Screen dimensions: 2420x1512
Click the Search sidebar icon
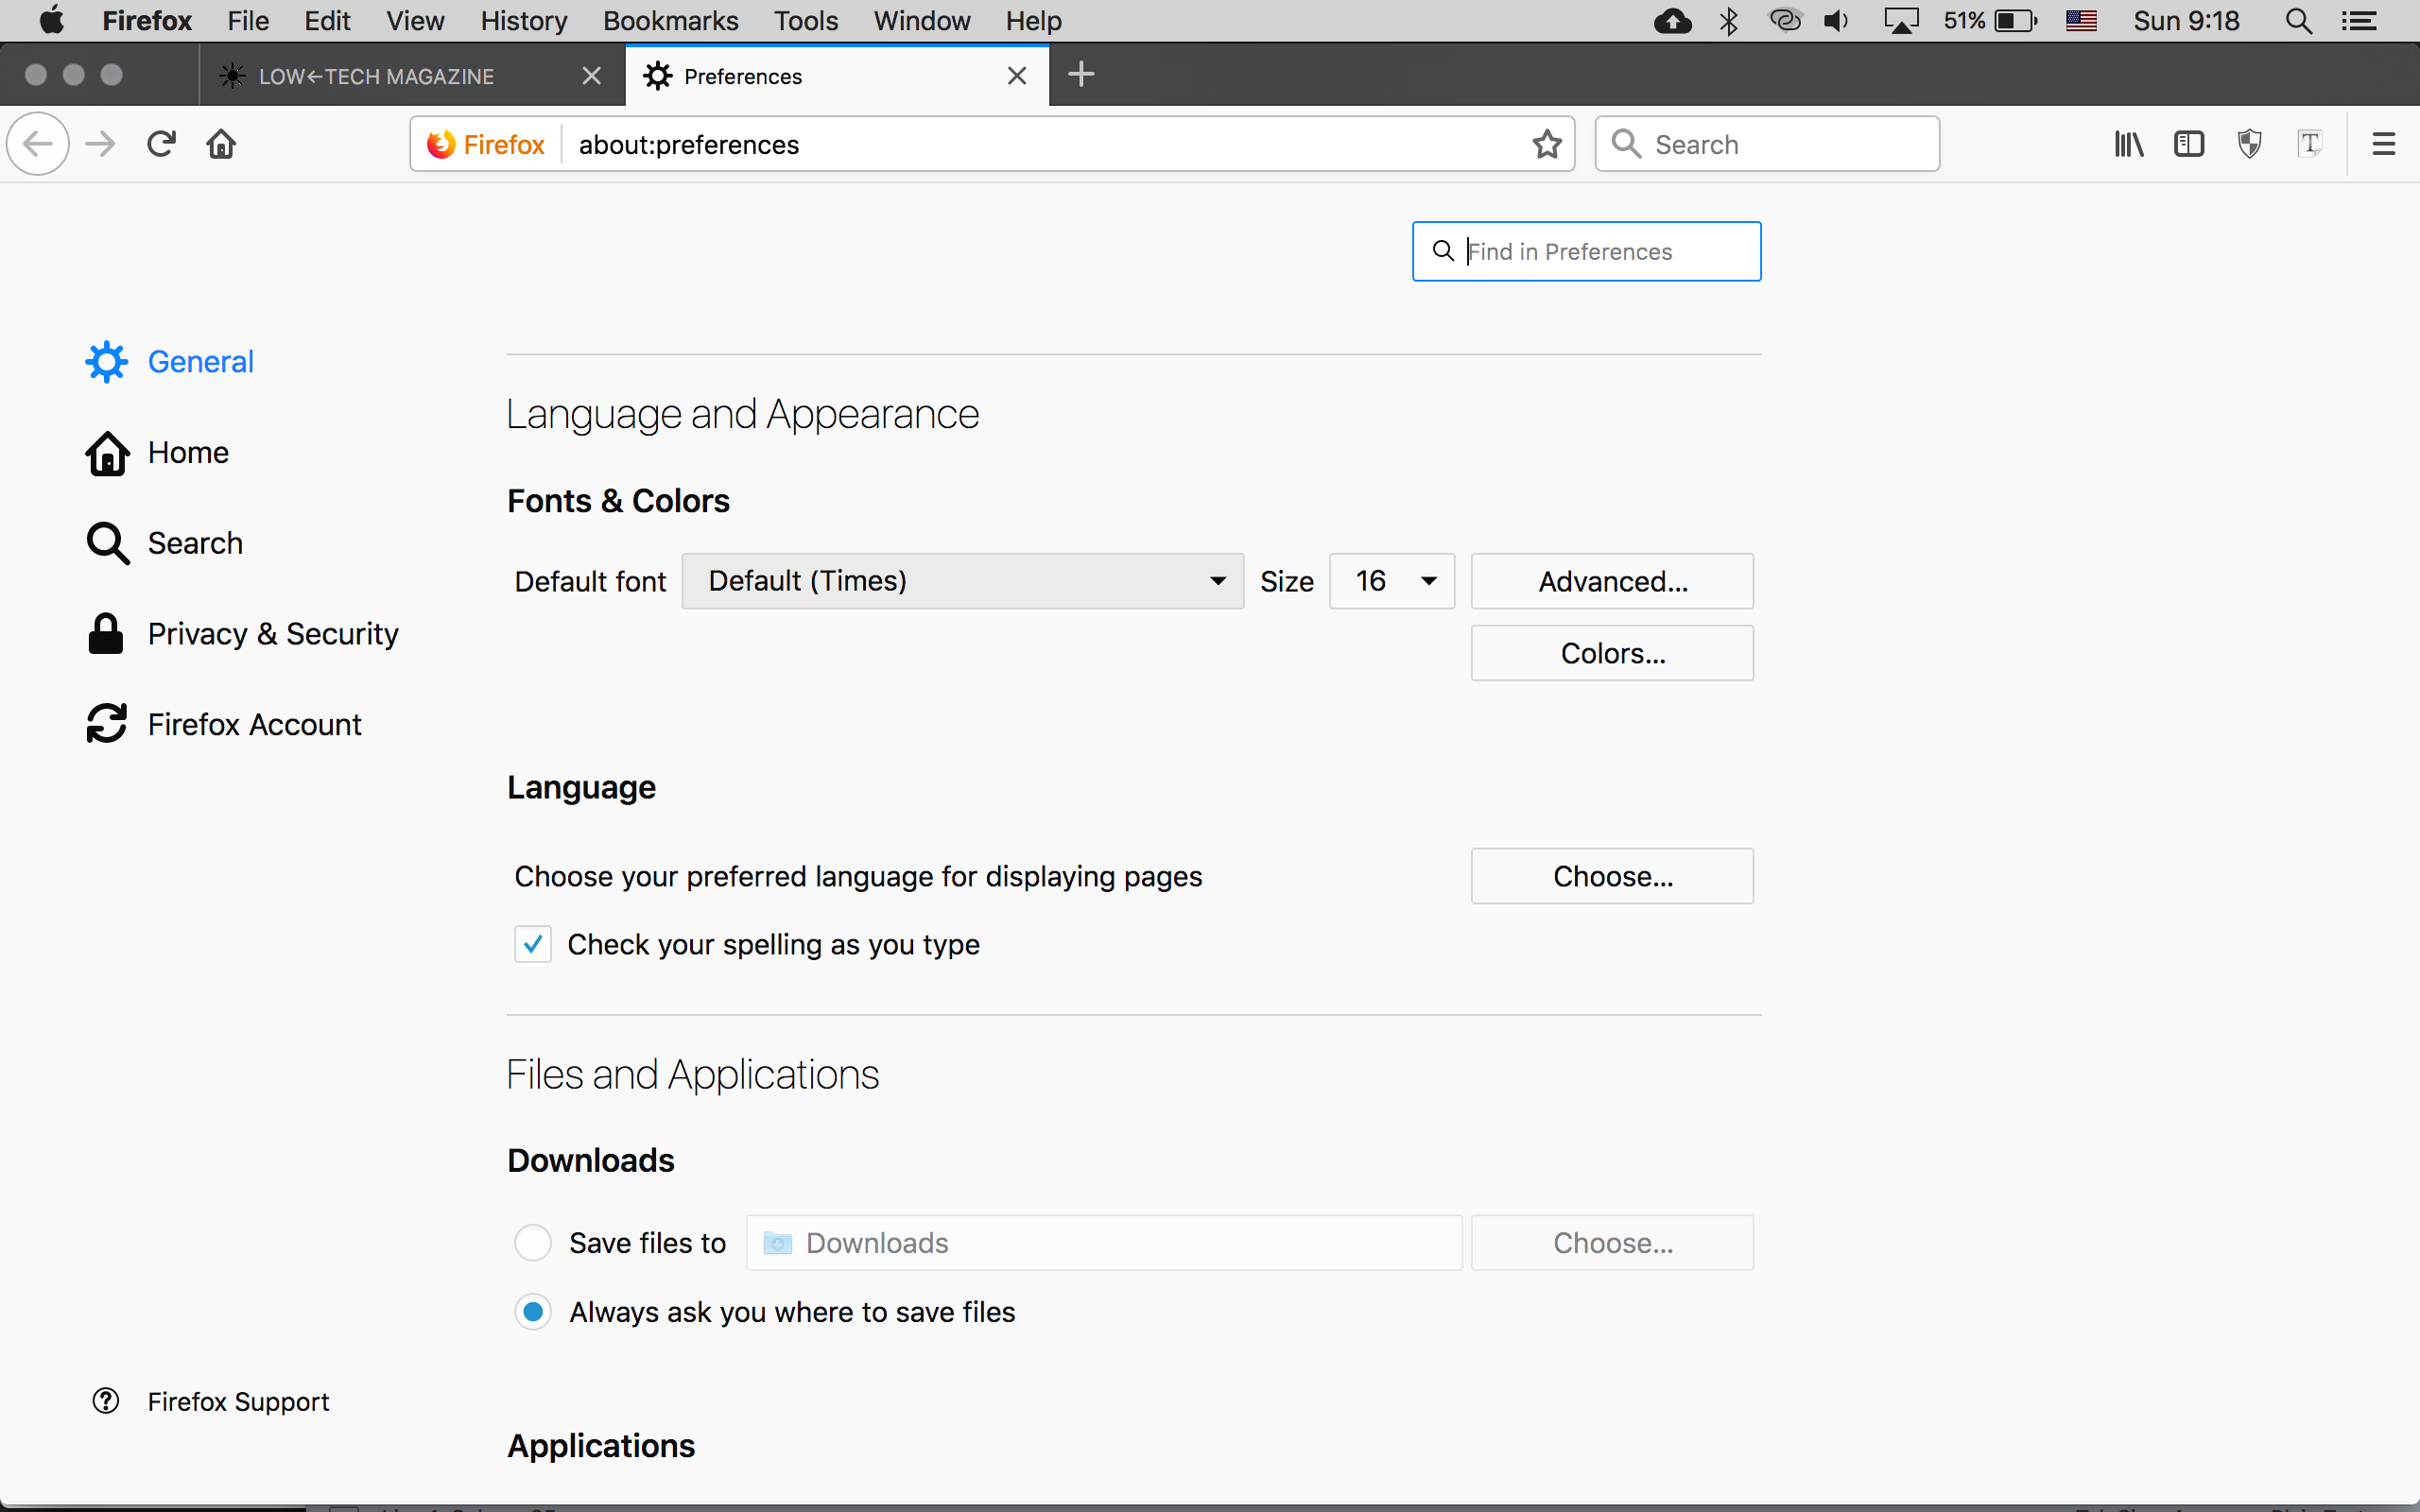106,543
